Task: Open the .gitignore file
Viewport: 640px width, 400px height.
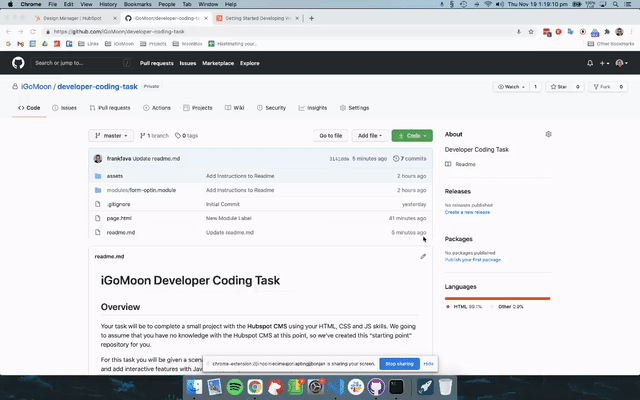Action: point(118,204)
